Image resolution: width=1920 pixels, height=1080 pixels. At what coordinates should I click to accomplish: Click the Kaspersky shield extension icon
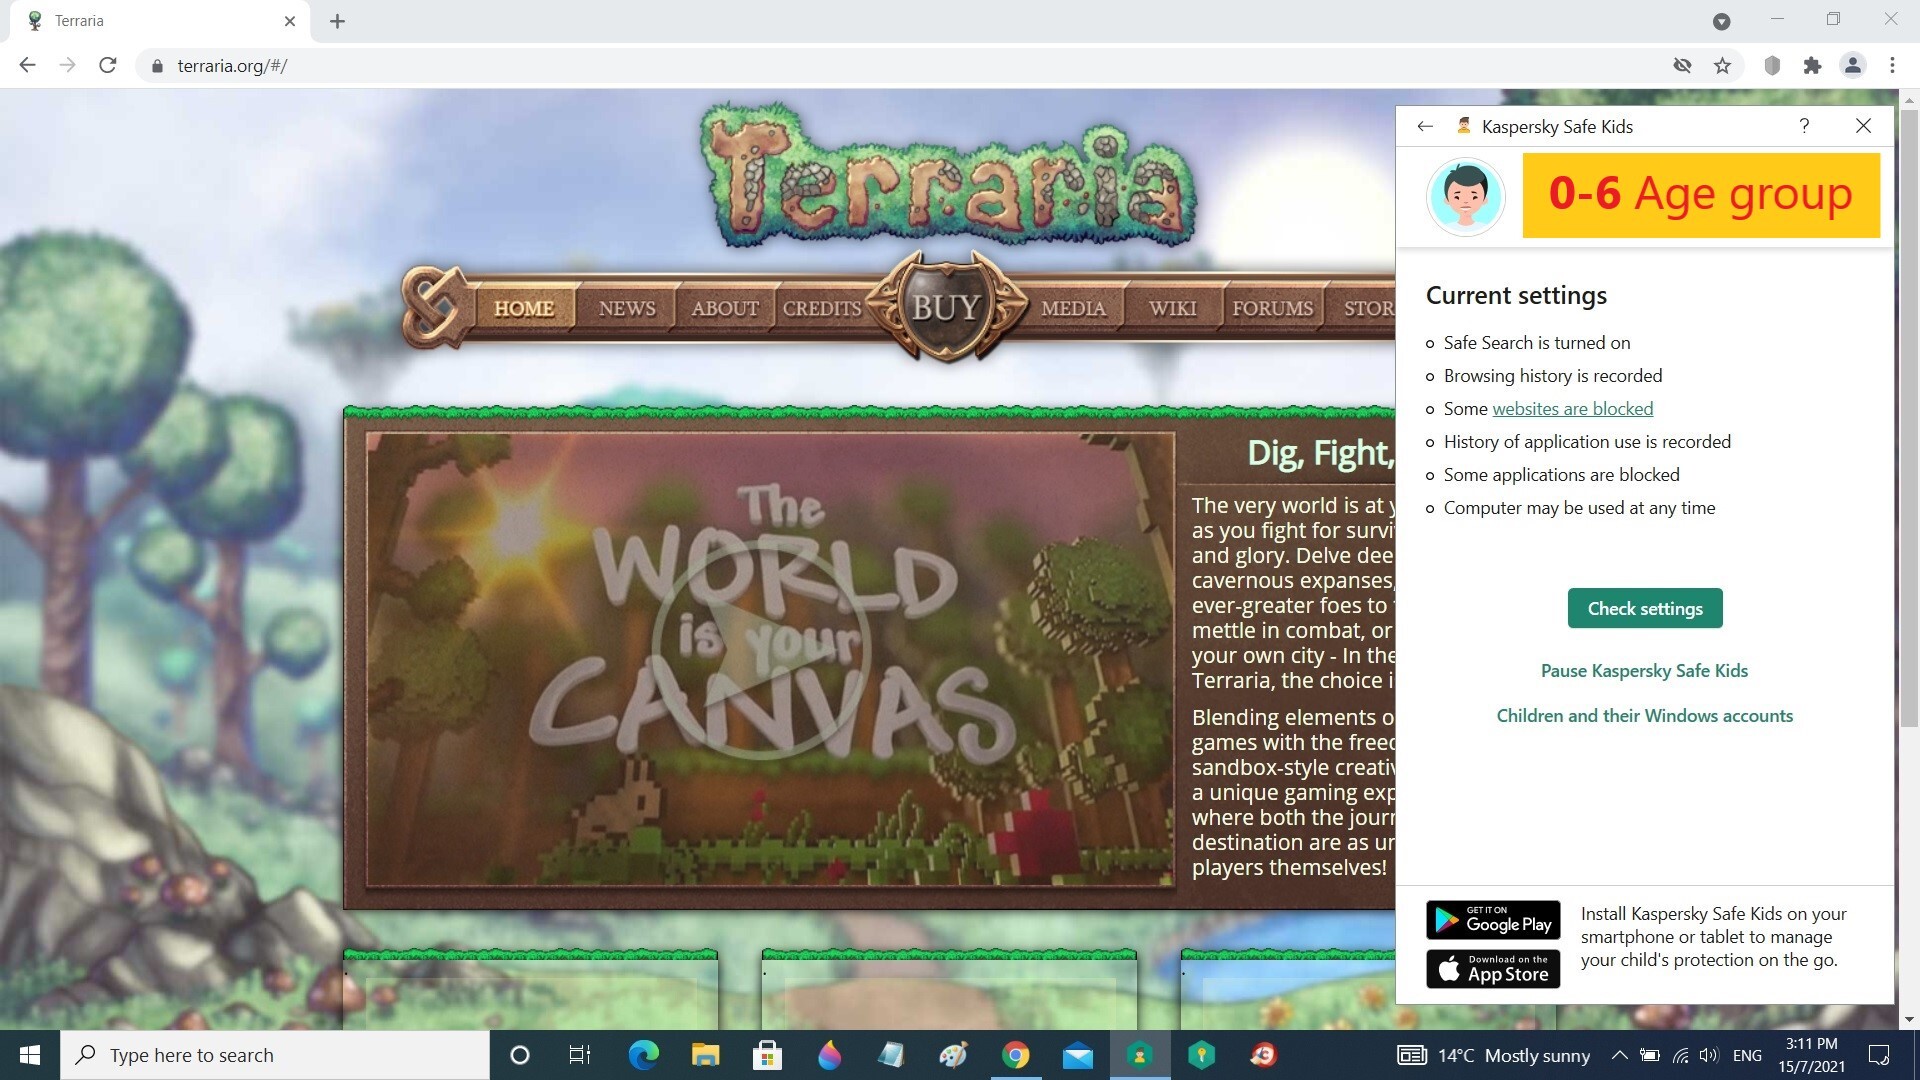[x=1772, y=66]
